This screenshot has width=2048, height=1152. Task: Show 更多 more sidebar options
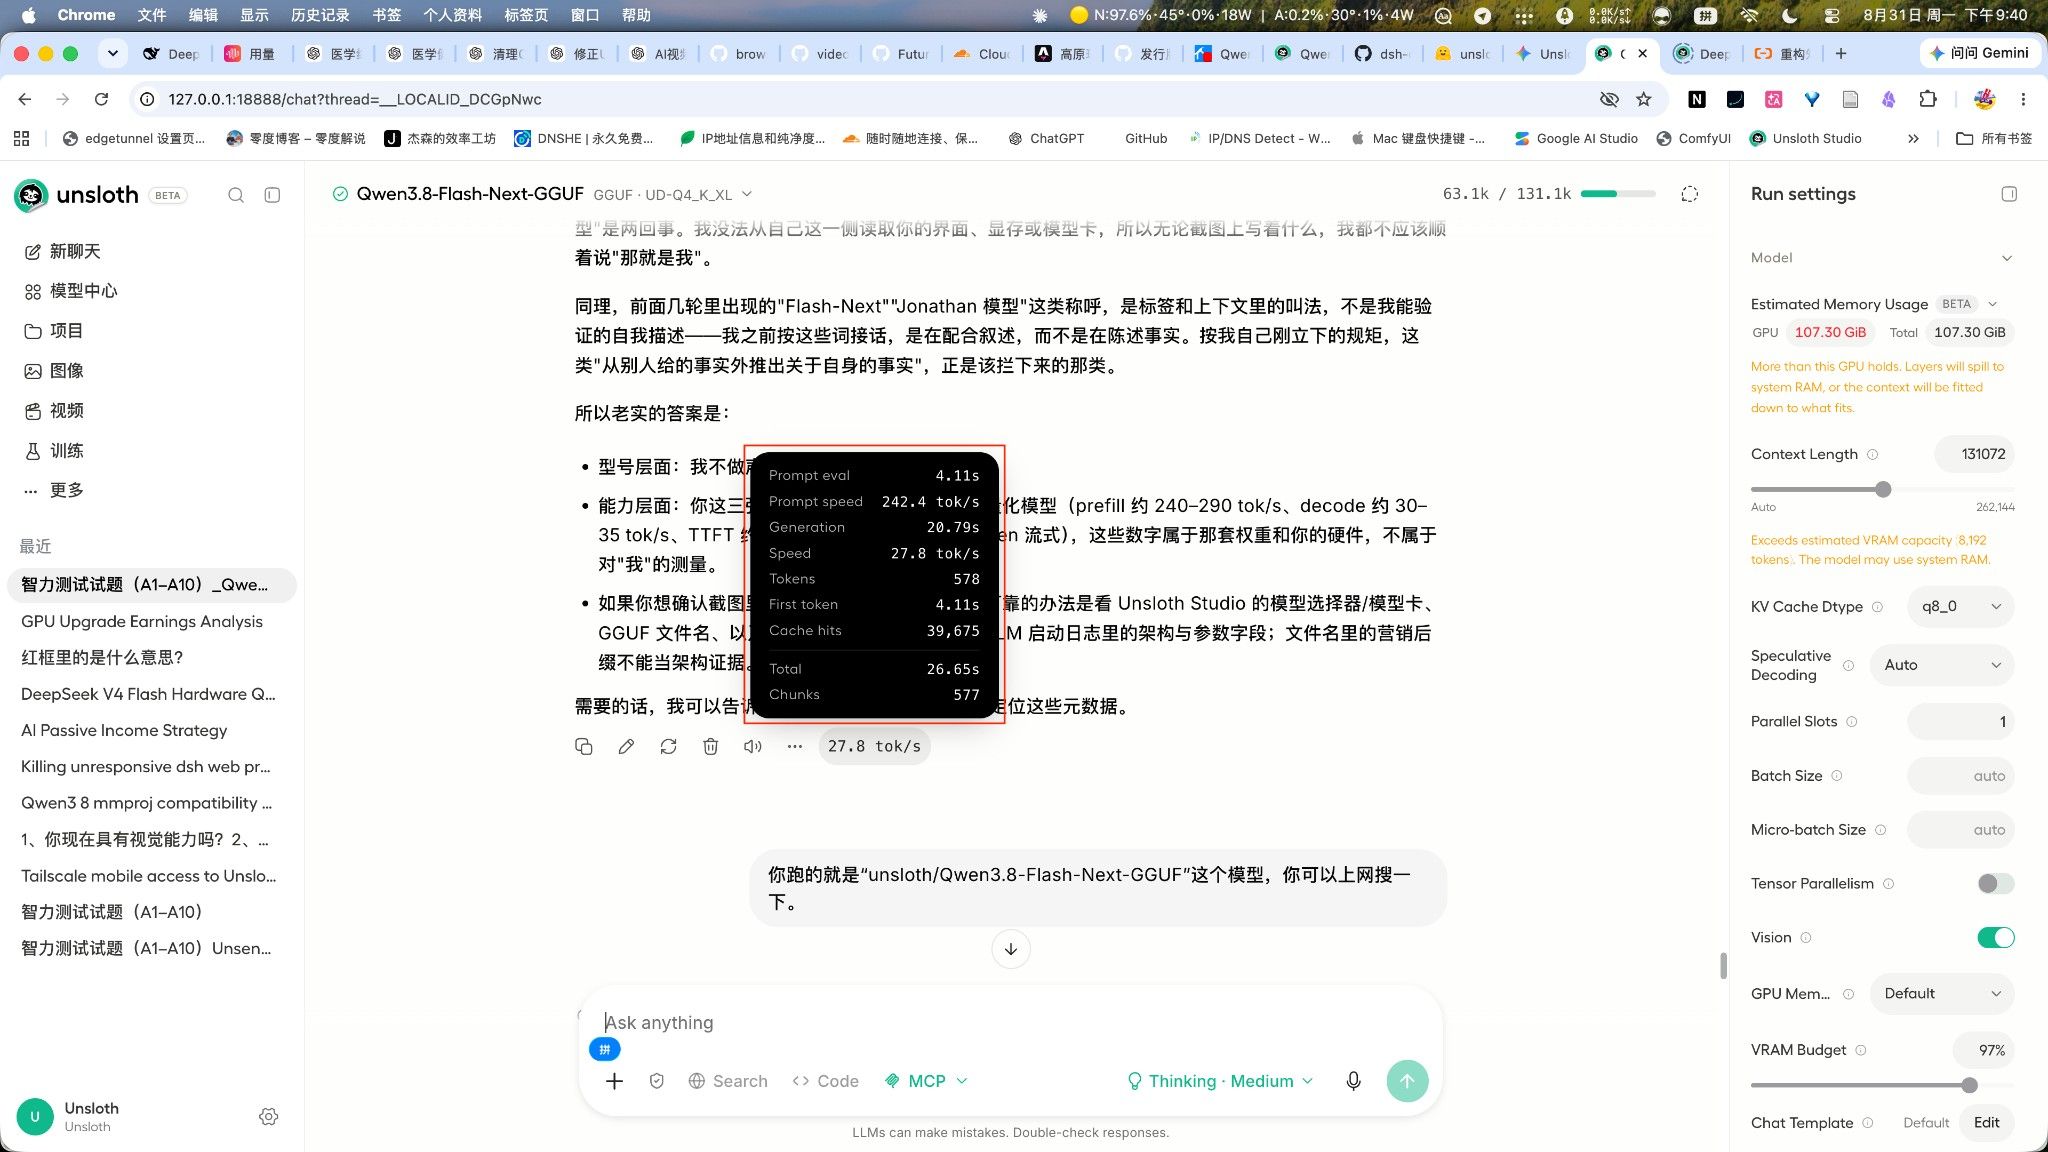tap(53, 490)
